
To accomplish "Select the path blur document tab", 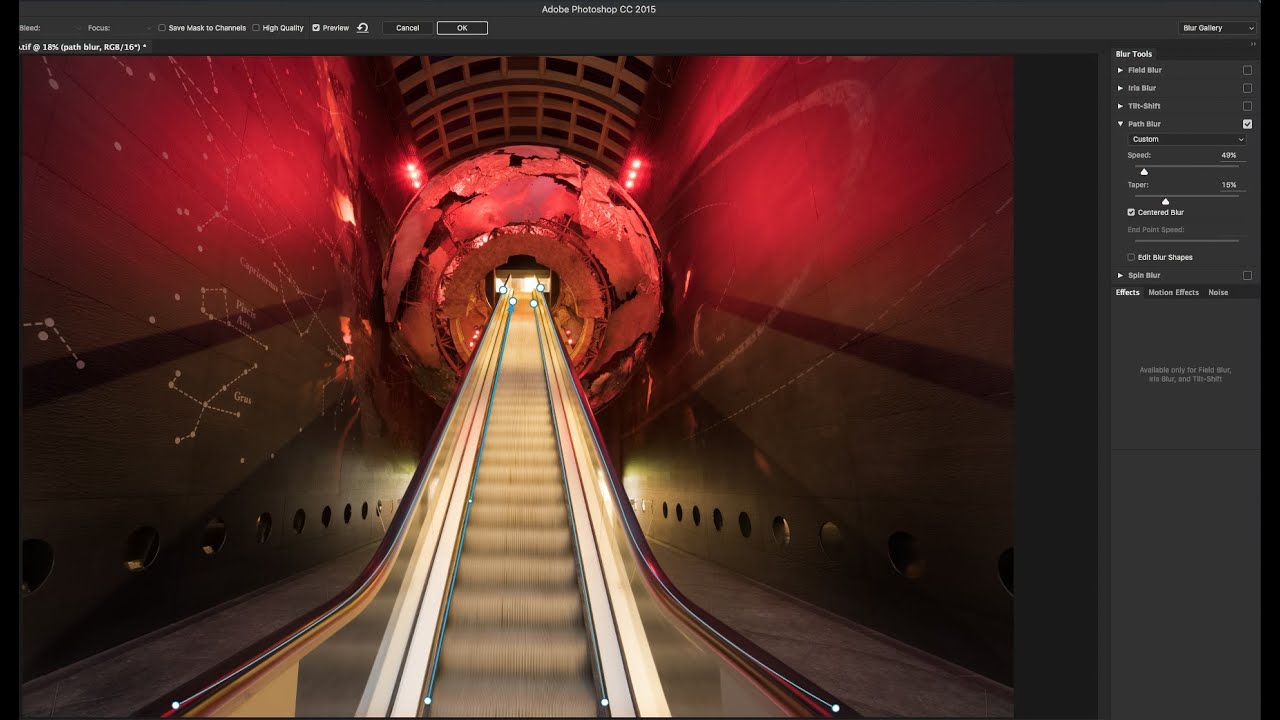I will point(84,47).
